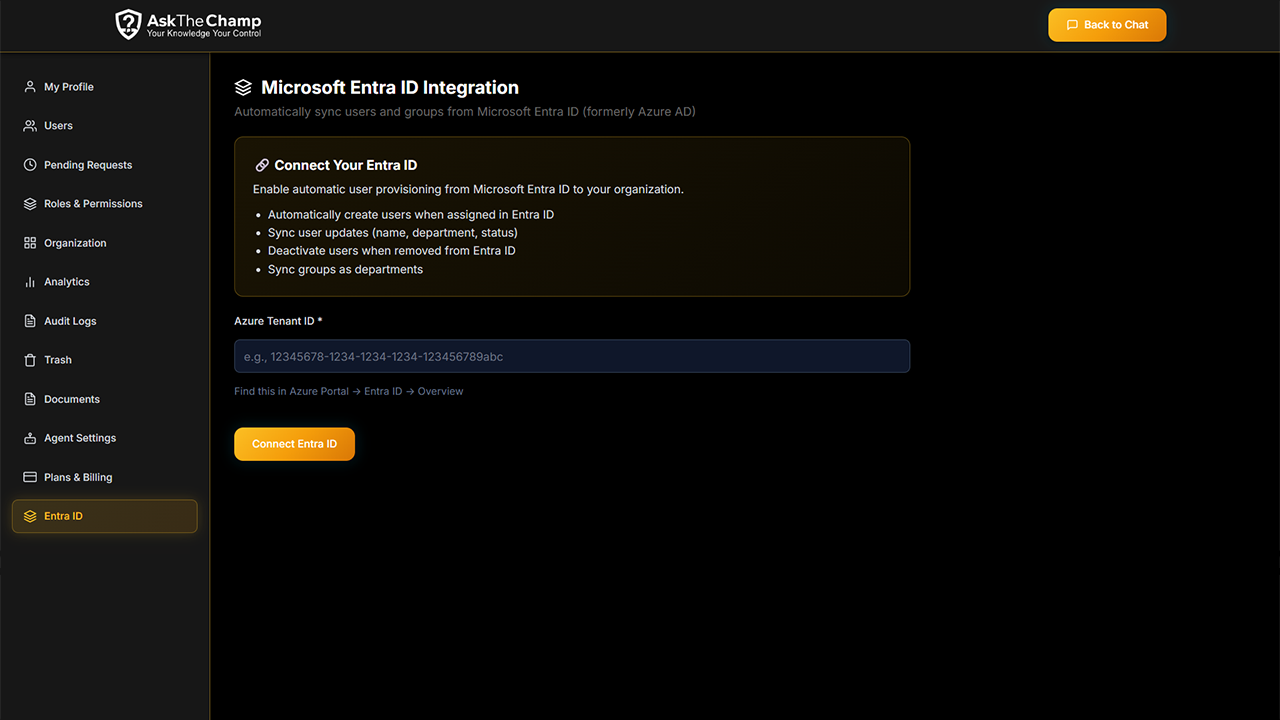Open the Analytics page

[105, 282]
